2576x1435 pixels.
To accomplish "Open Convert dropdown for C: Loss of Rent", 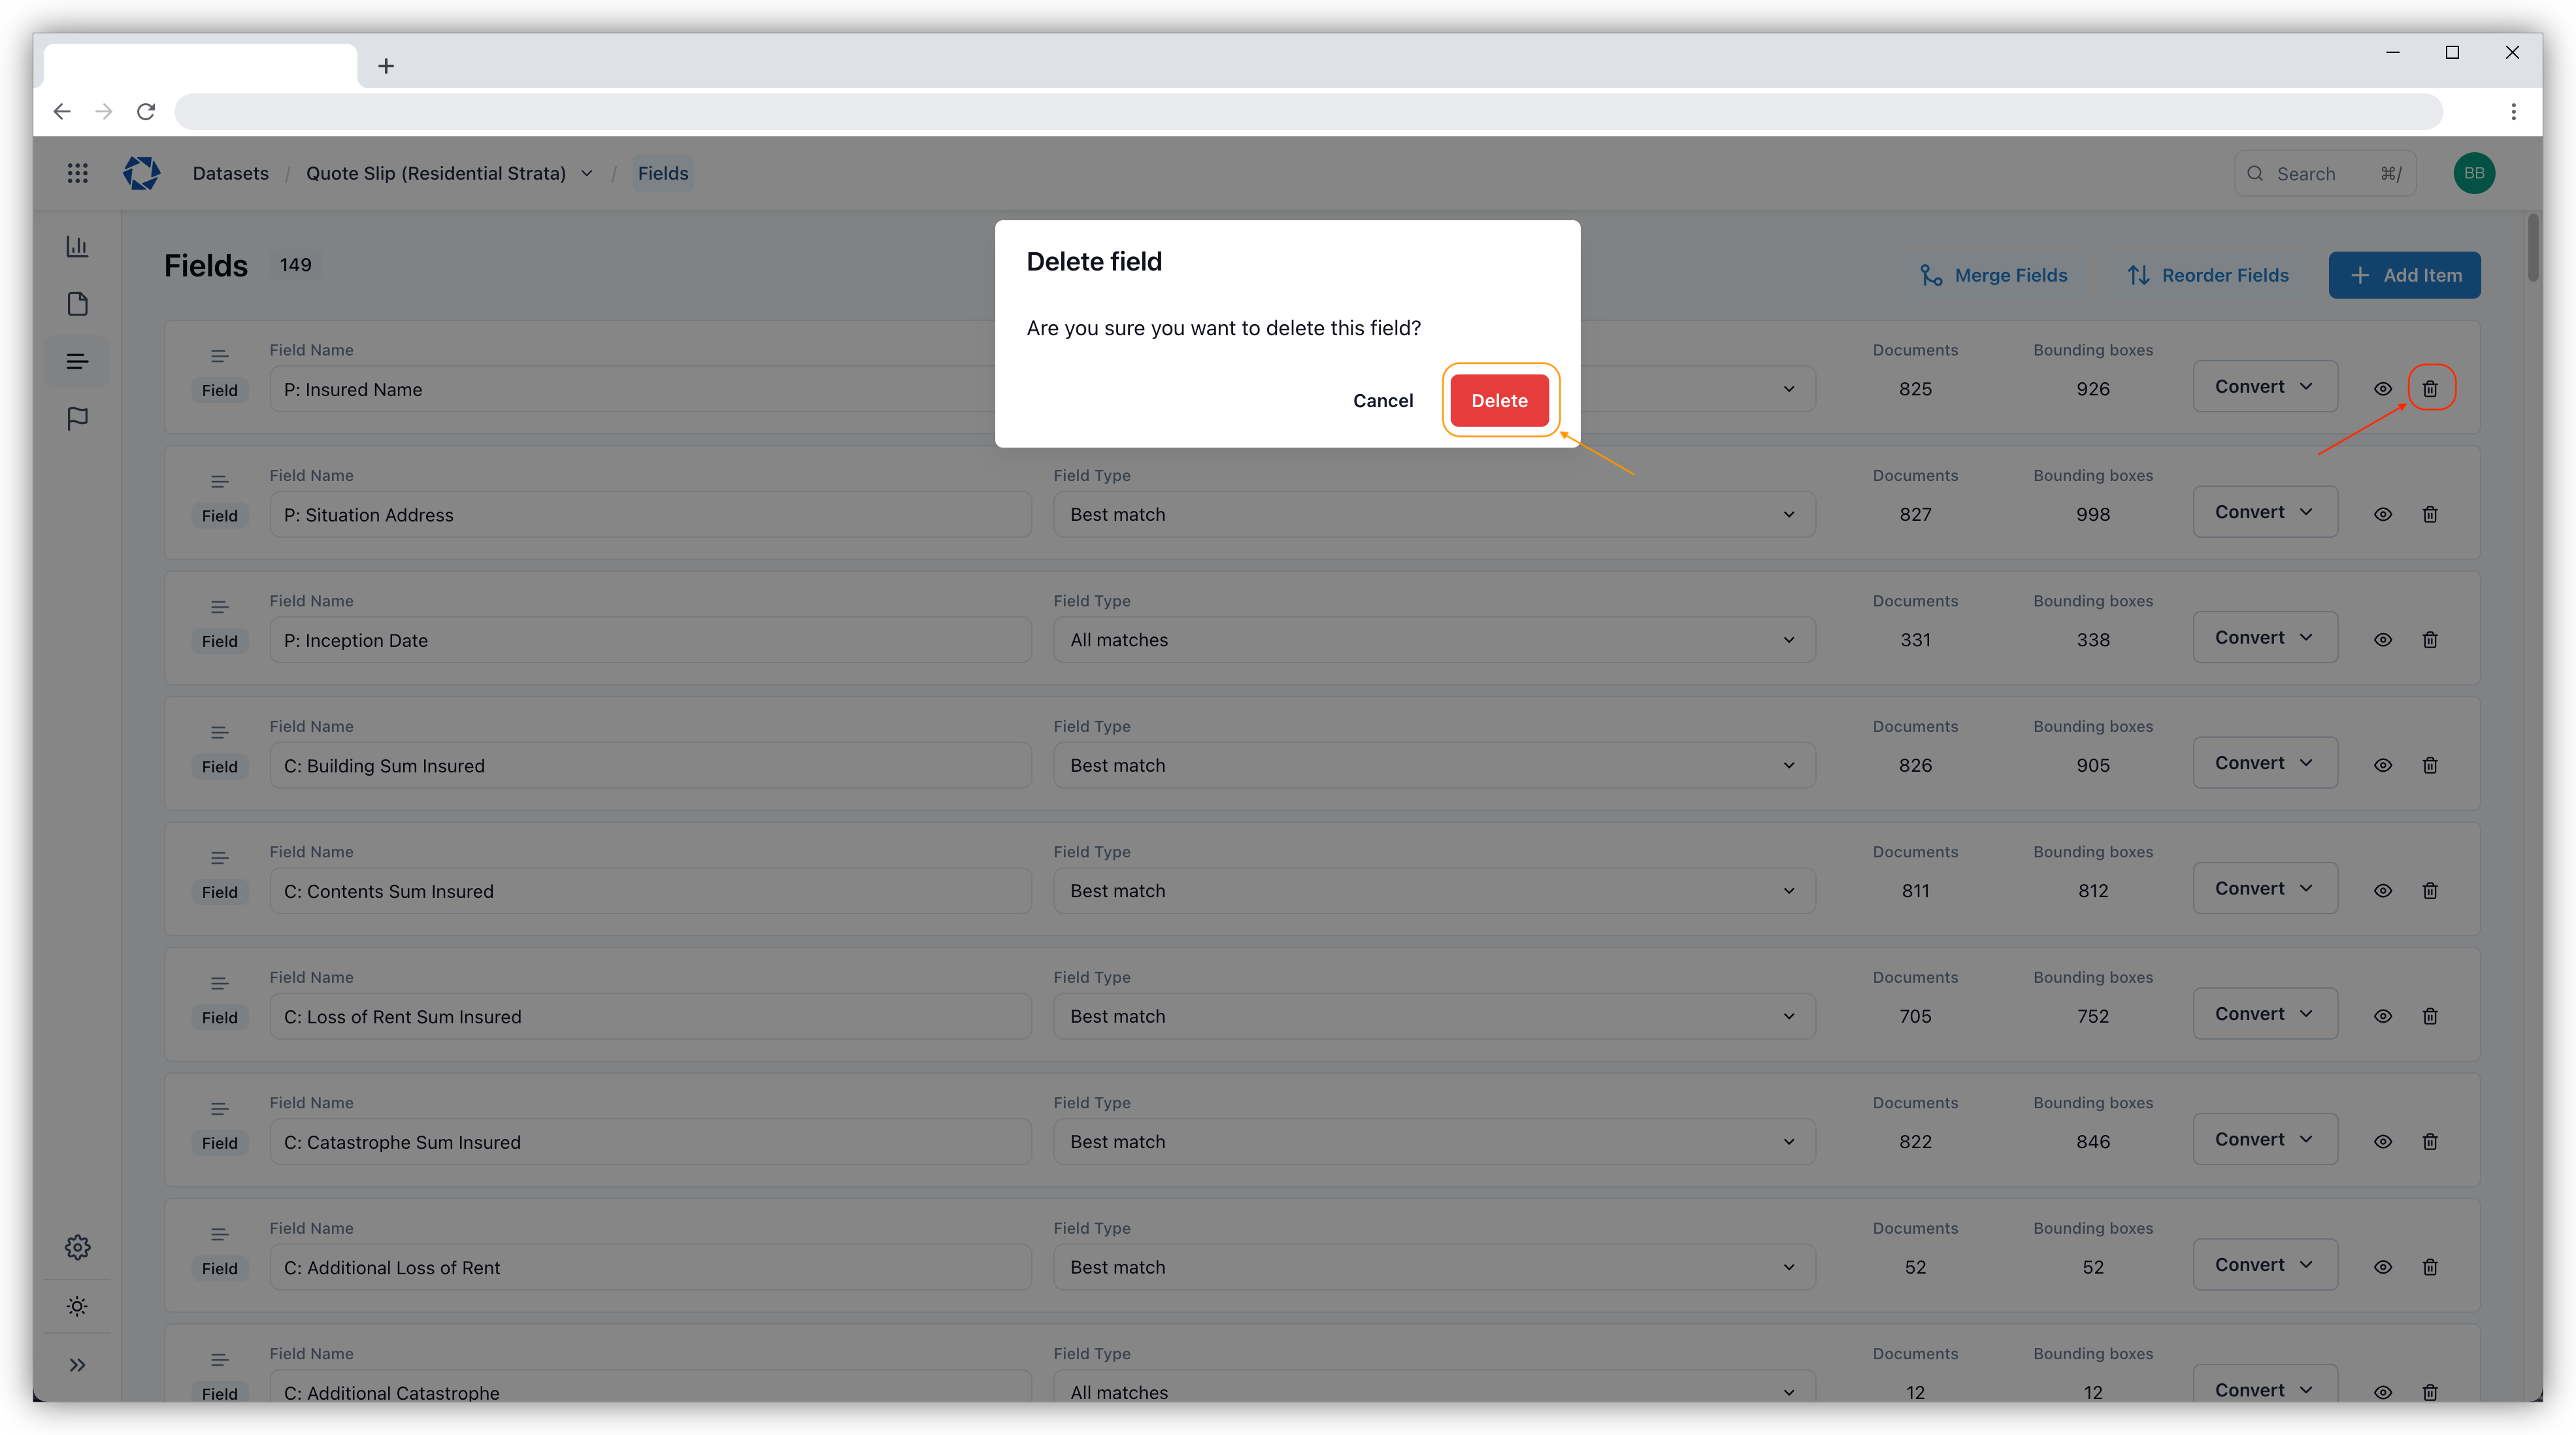I will (2265, 1014).
